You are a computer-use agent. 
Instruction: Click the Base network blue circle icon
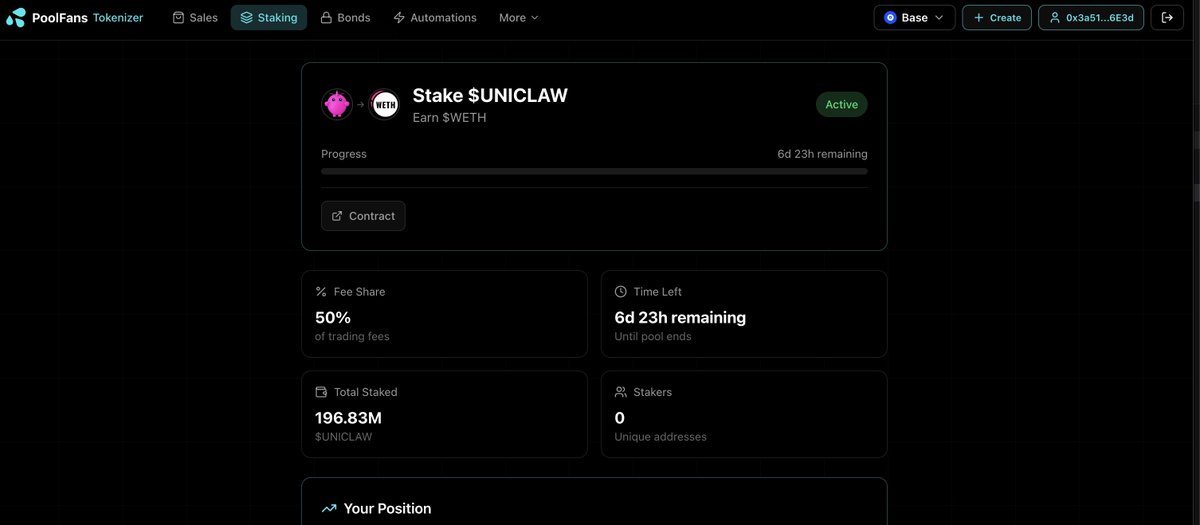point(890,17)
